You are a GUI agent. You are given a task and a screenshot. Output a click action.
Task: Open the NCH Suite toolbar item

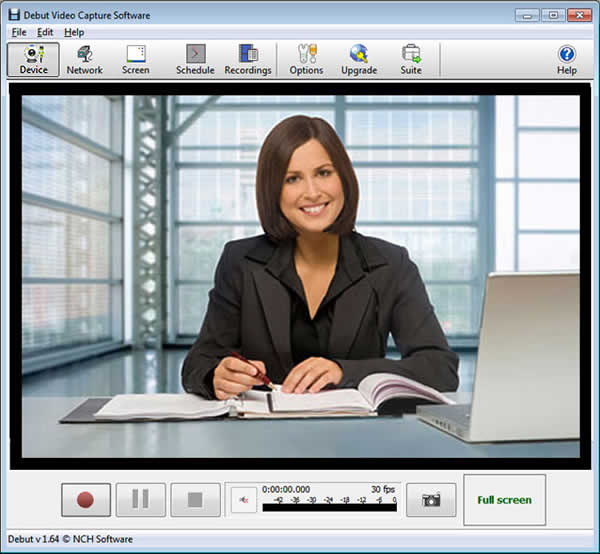pyautogui.click(x=411, y=59)
